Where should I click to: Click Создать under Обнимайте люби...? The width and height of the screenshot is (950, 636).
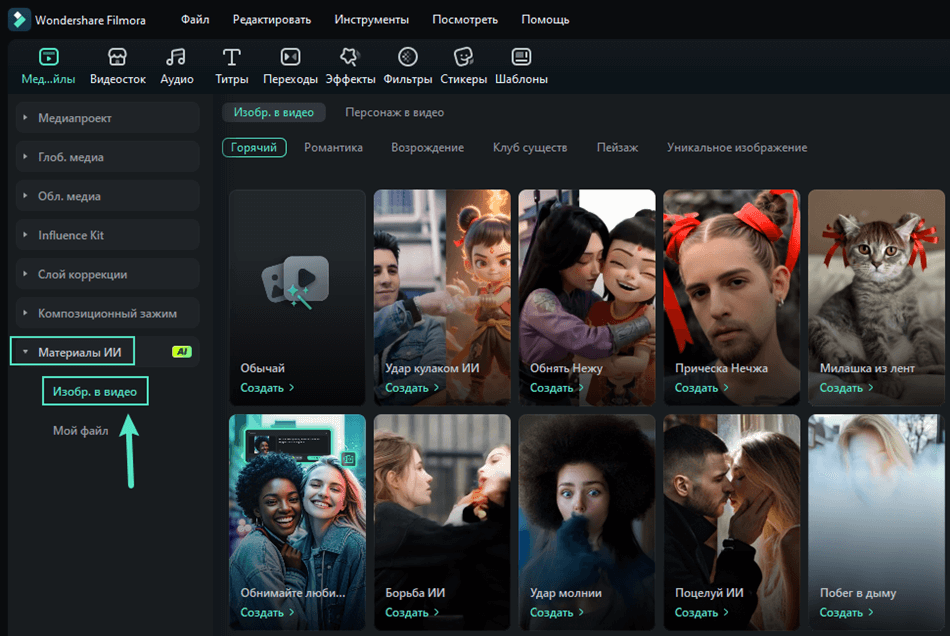(x=267, y=612)
